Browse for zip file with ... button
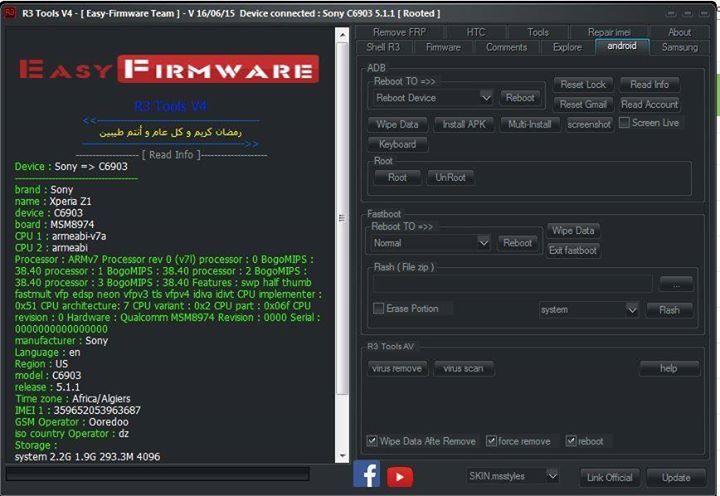Viewport: 720px width, 496px height. [x=676, y=284]
